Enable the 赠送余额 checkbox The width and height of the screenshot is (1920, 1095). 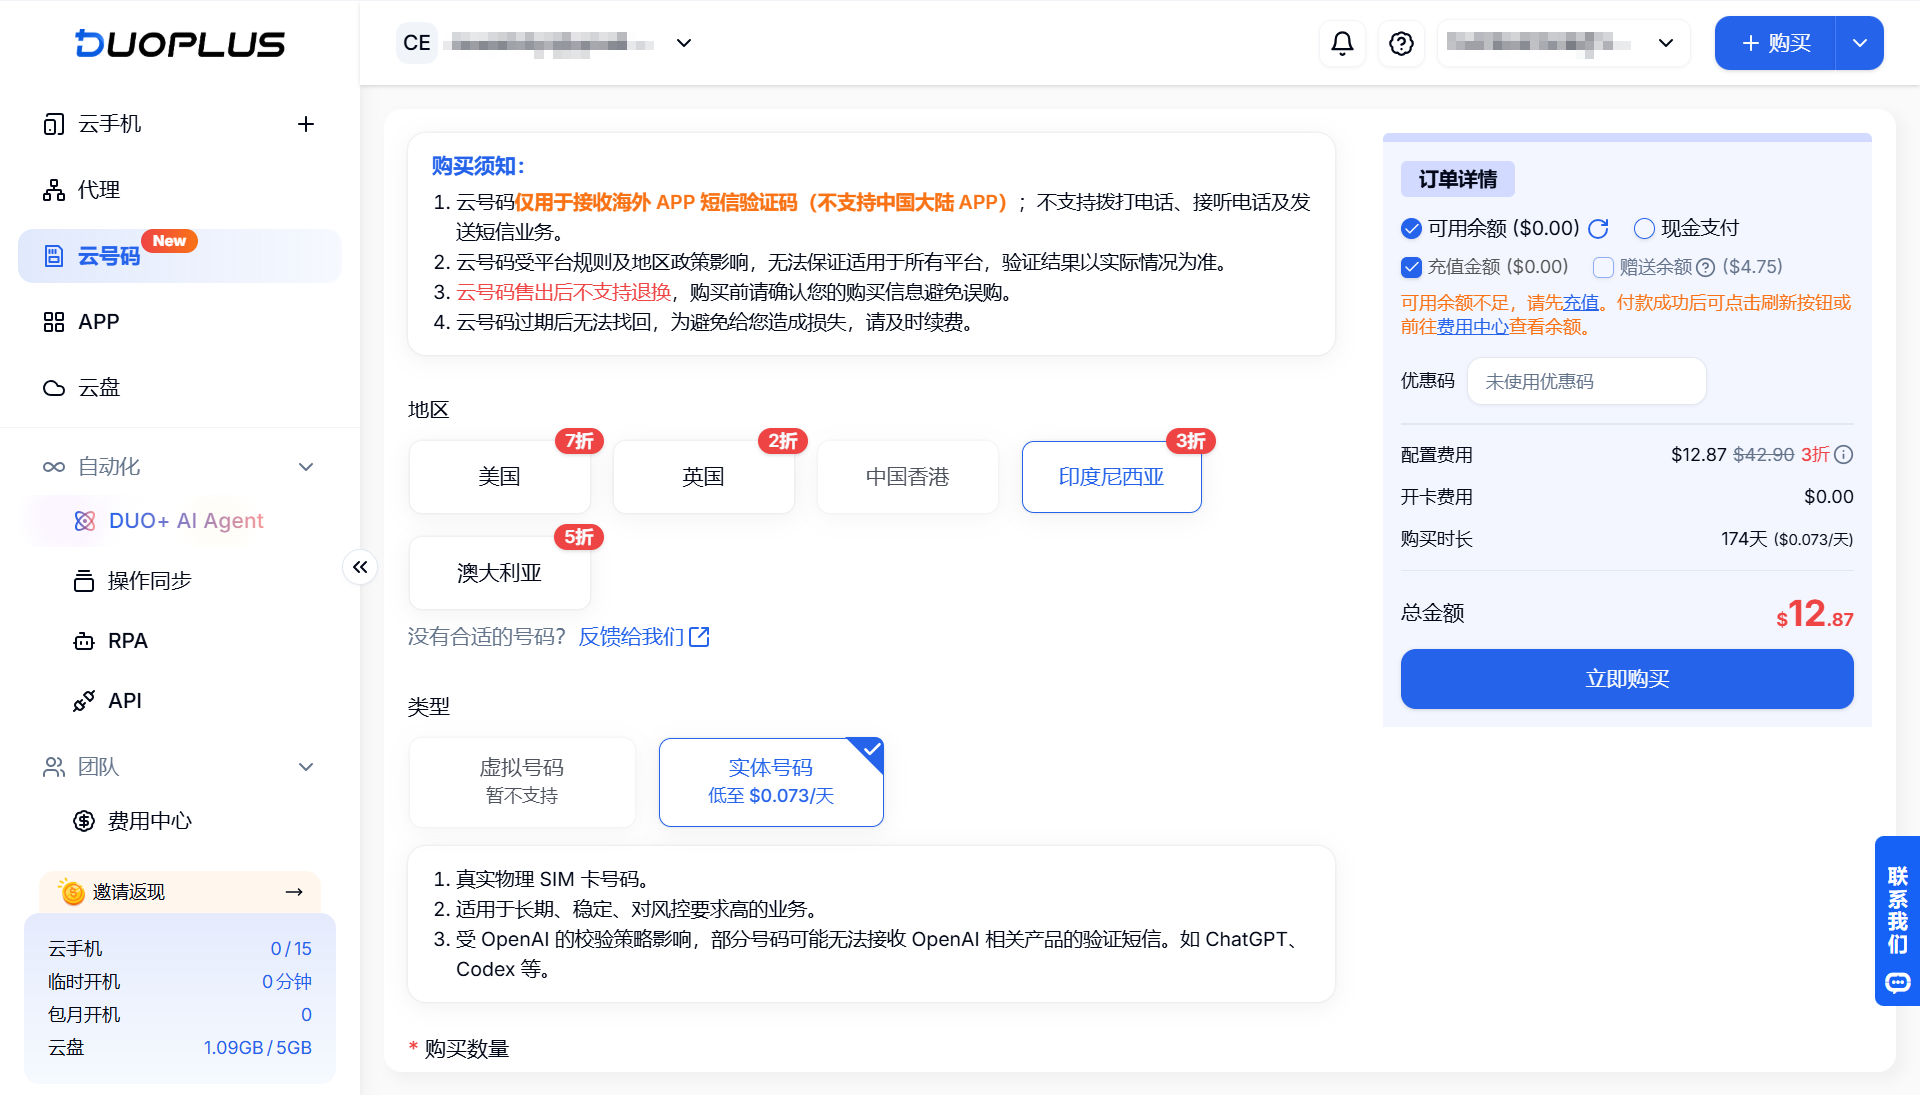pos(1603,267)
